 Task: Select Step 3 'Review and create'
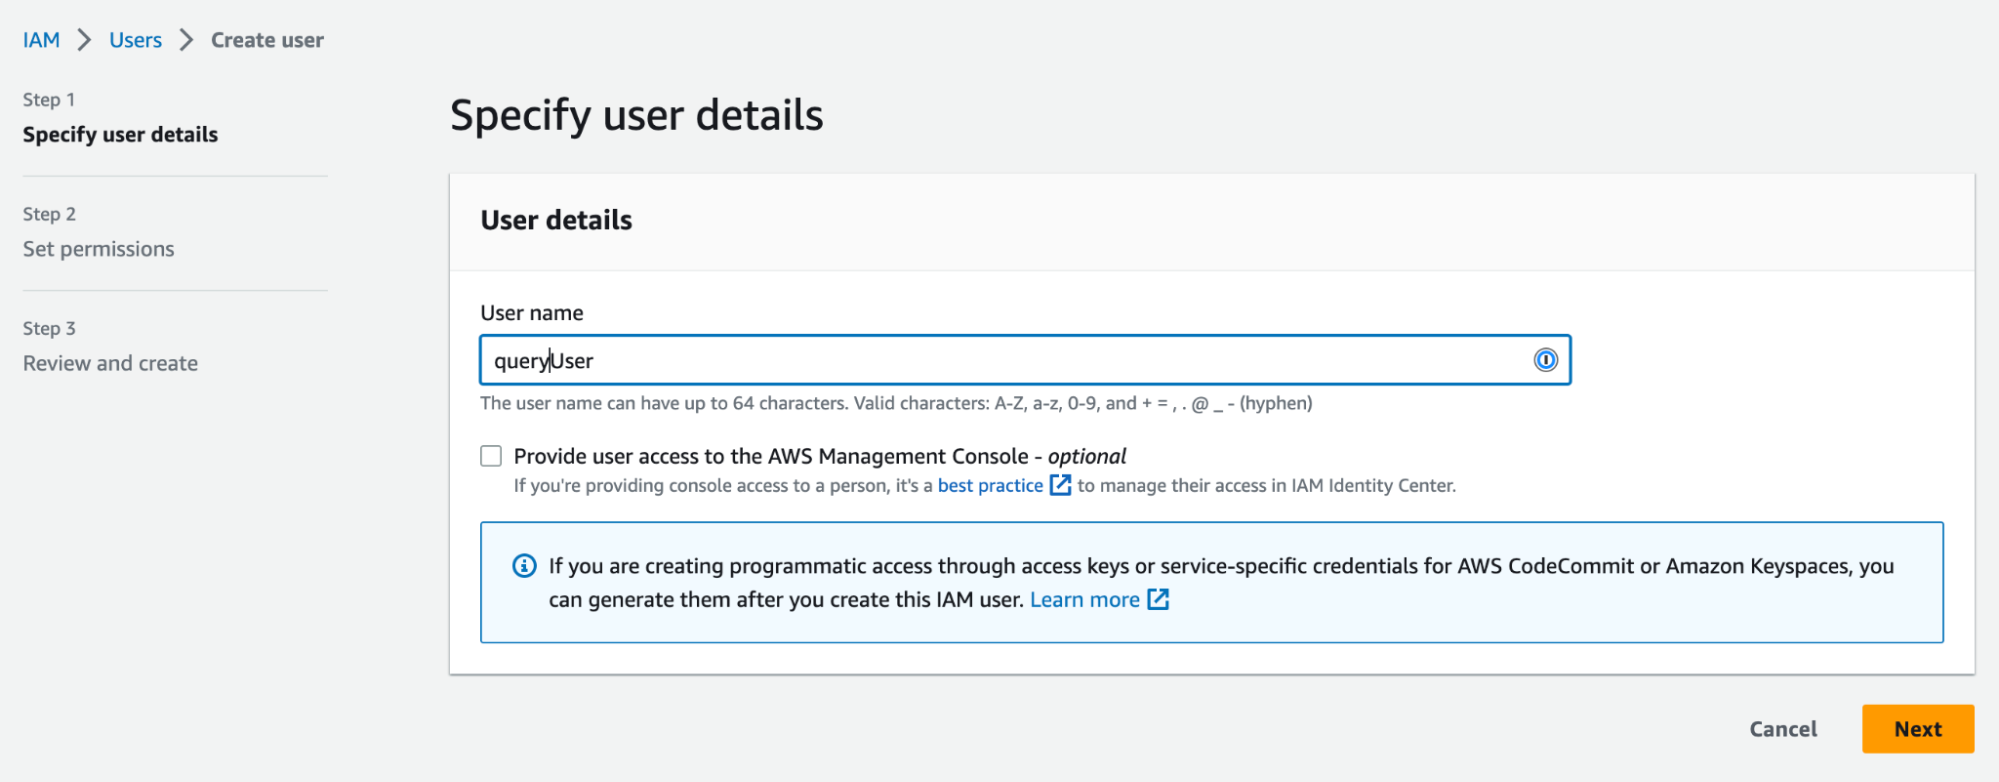[x=110, y=363]
